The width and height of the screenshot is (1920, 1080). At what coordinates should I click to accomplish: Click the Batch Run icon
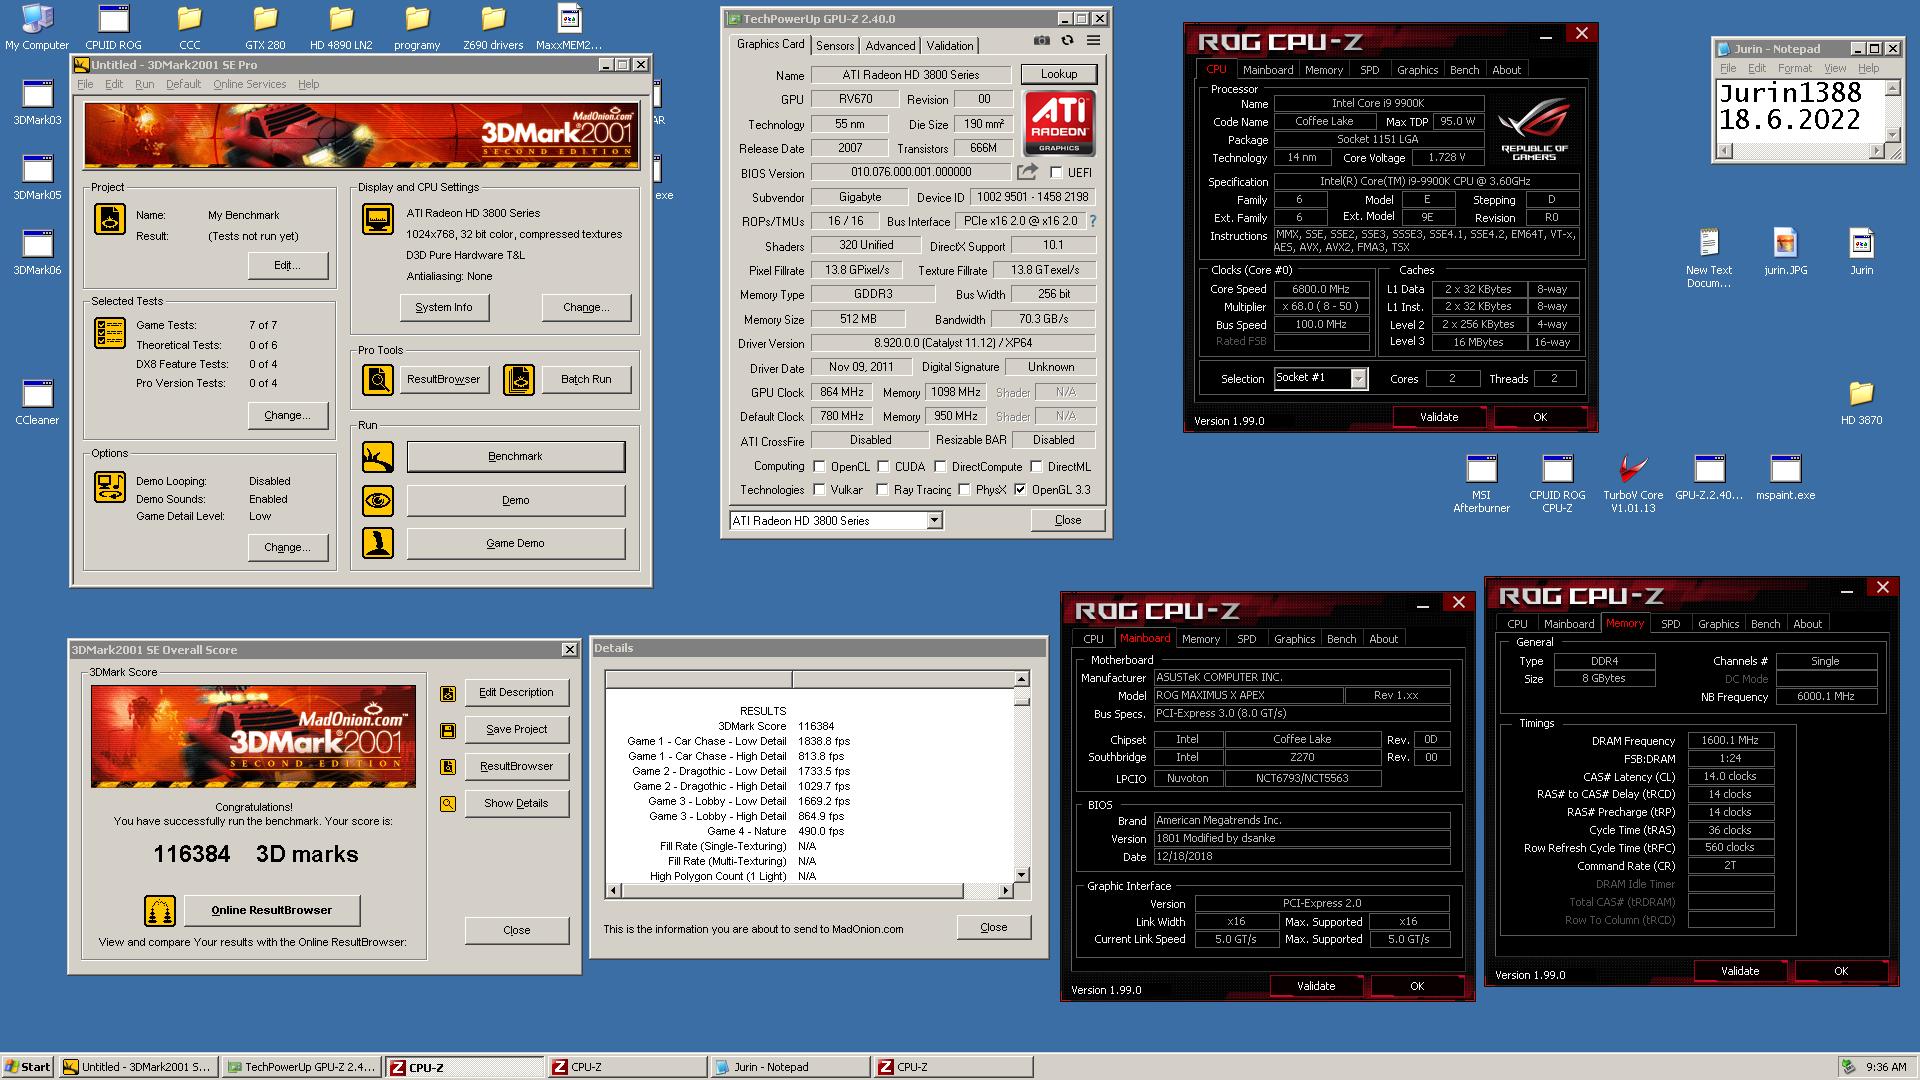tap(519, 380)
